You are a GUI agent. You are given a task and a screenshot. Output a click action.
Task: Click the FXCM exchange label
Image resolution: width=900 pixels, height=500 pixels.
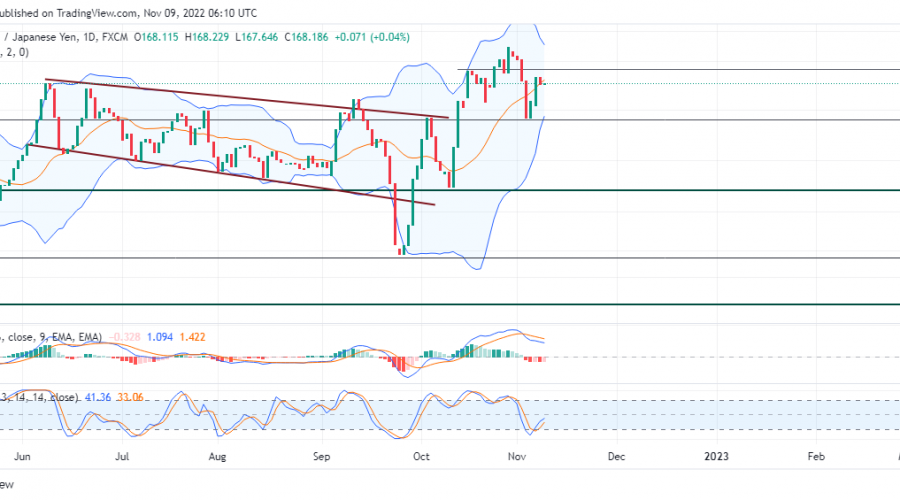tap(115, 37)
